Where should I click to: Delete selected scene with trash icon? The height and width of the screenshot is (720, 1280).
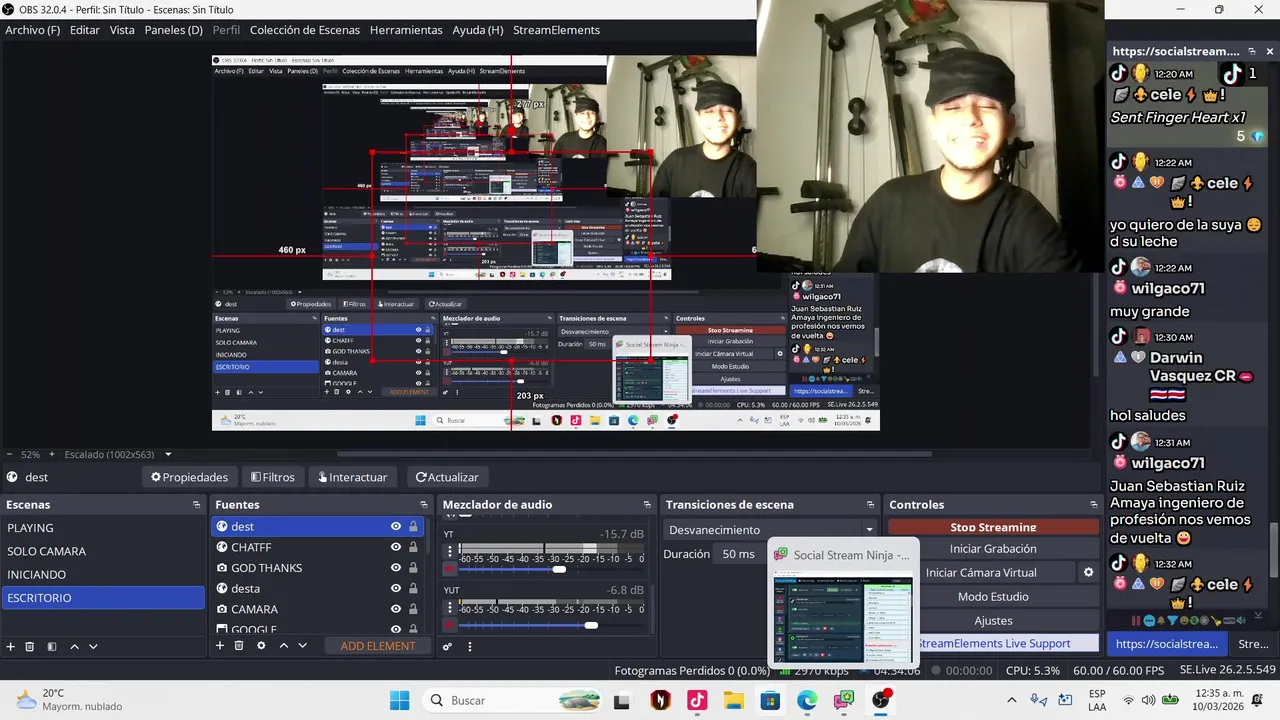(29, 647)
